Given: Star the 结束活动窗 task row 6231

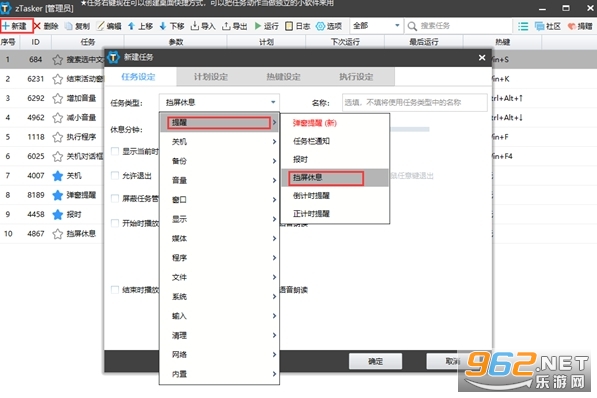Looking at the screenshot, I should (x=57, y=79).
